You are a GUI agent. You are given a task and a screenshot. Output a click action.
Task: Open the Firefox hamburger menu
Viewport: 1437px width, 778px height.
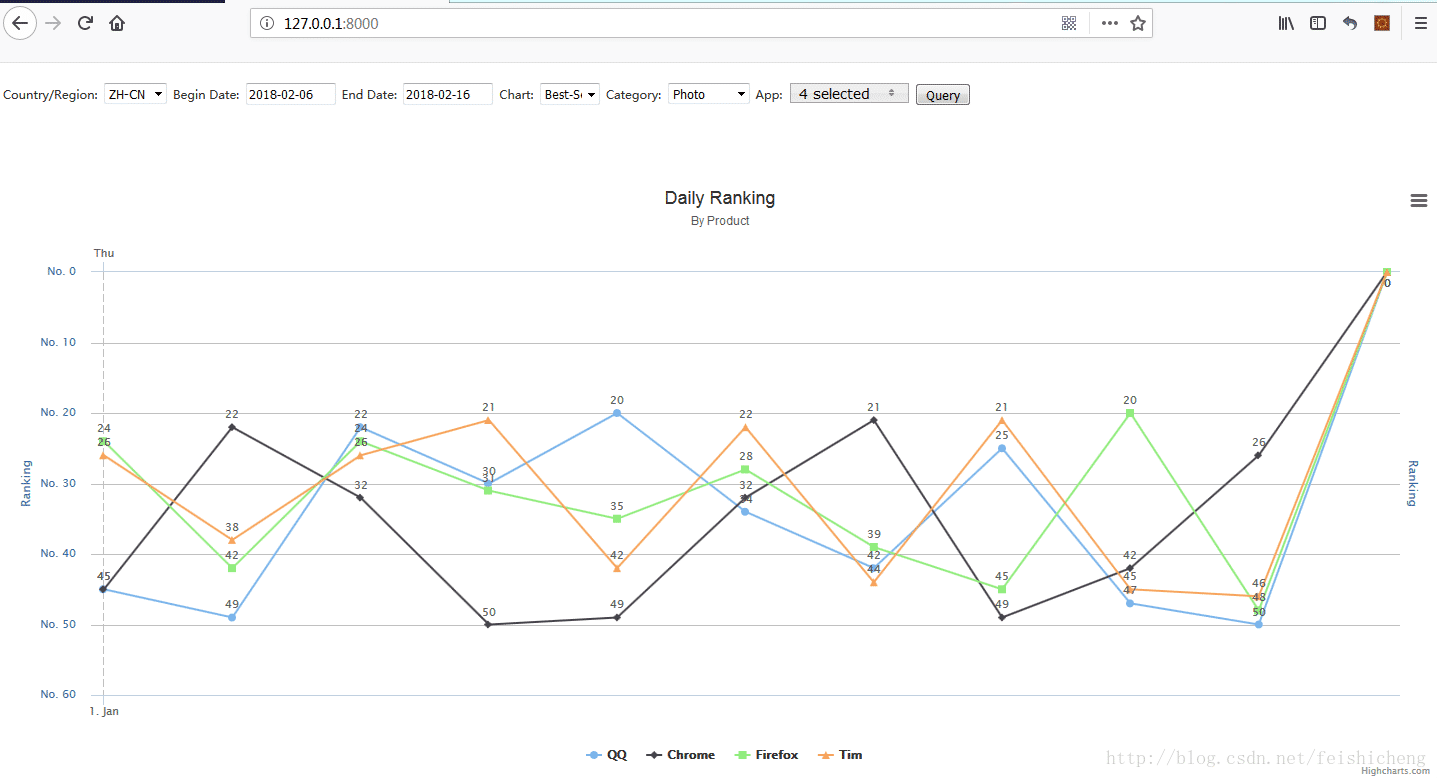coord(1420,23)
